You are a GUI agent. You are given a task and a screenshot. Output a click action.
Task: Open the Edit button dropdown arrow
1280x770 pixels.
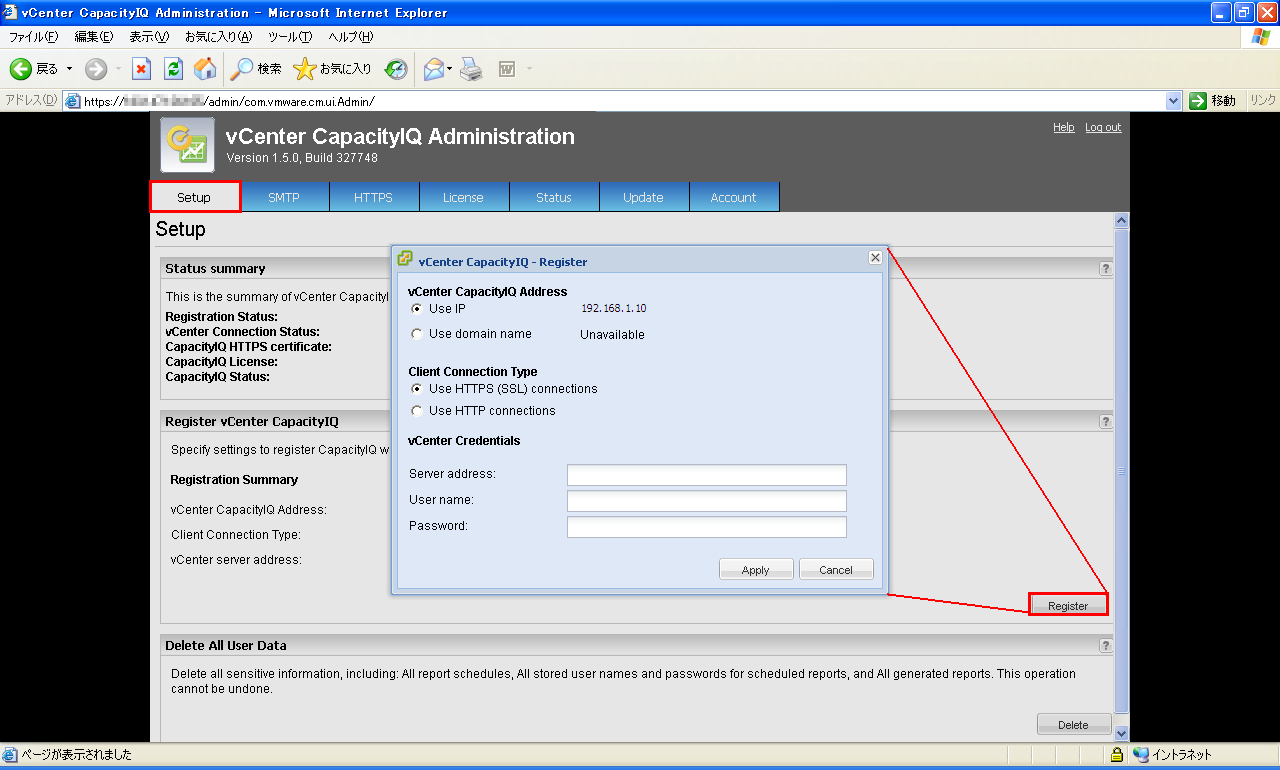coord(529,69)
